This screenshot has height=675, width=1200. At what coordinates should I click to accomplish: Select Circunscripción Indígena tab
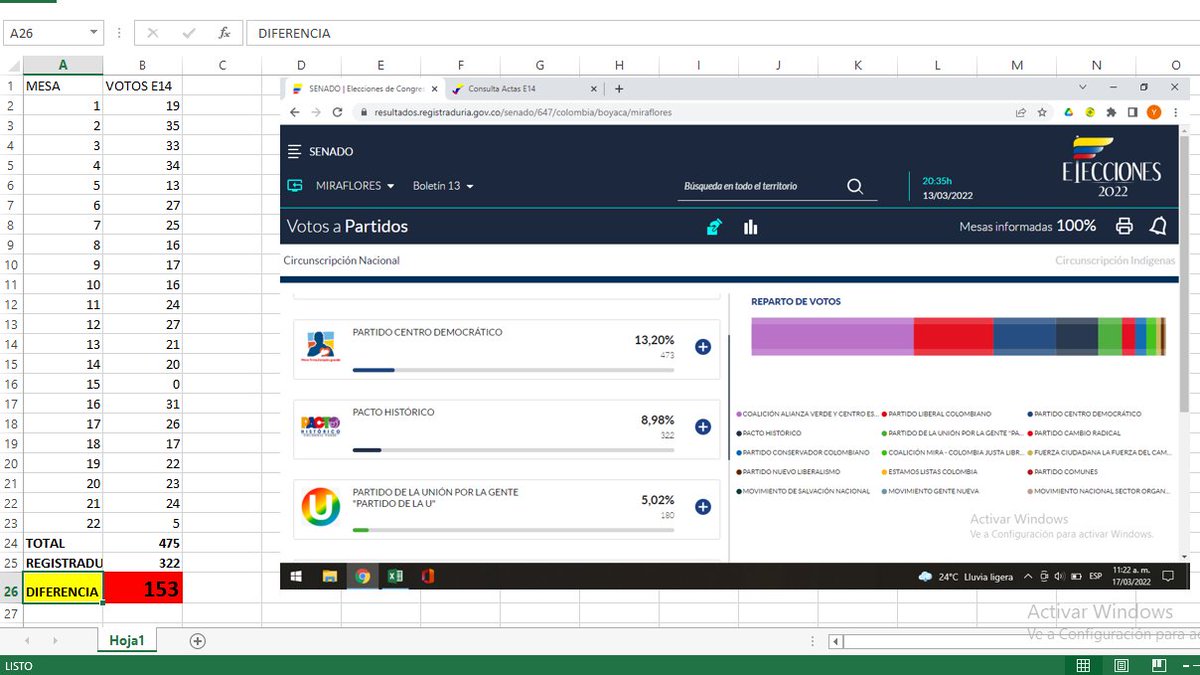tap(1115, 261)
